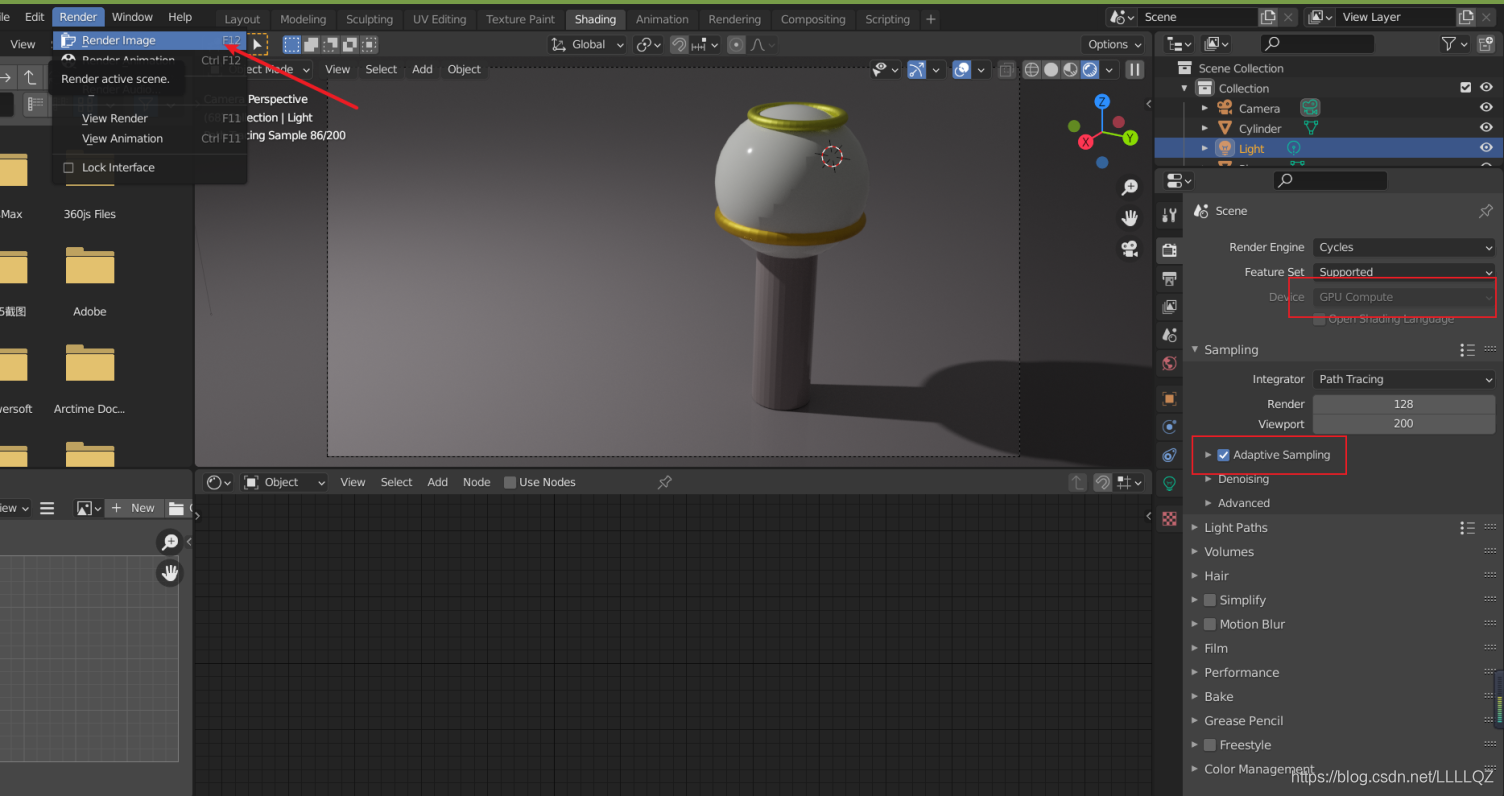Click the Z axis on navigation gizmo

point(1102,102)
